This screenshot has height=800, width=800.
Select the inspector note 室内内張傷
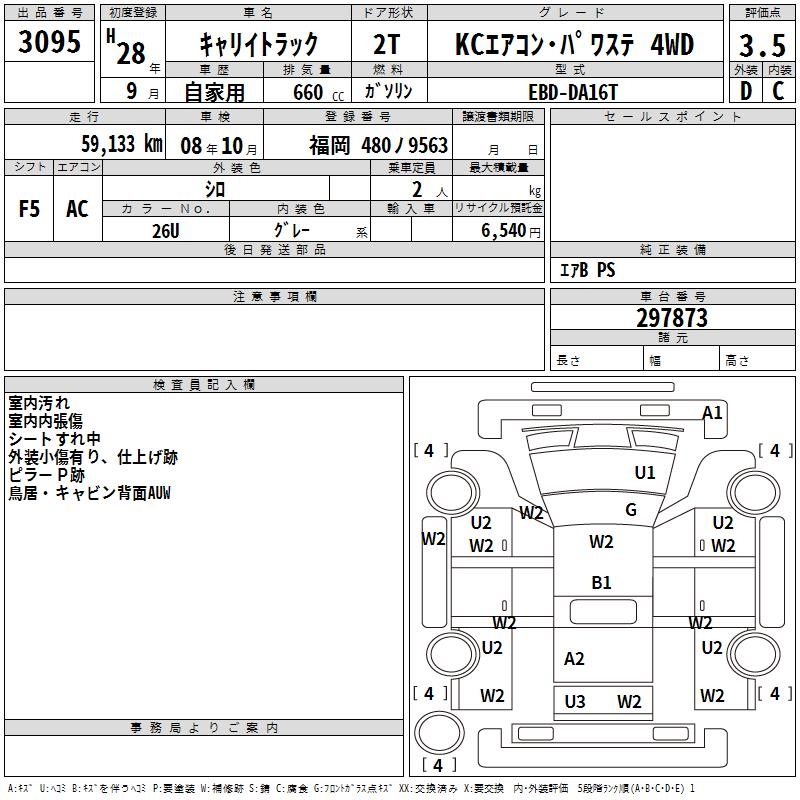click(45, 420)
